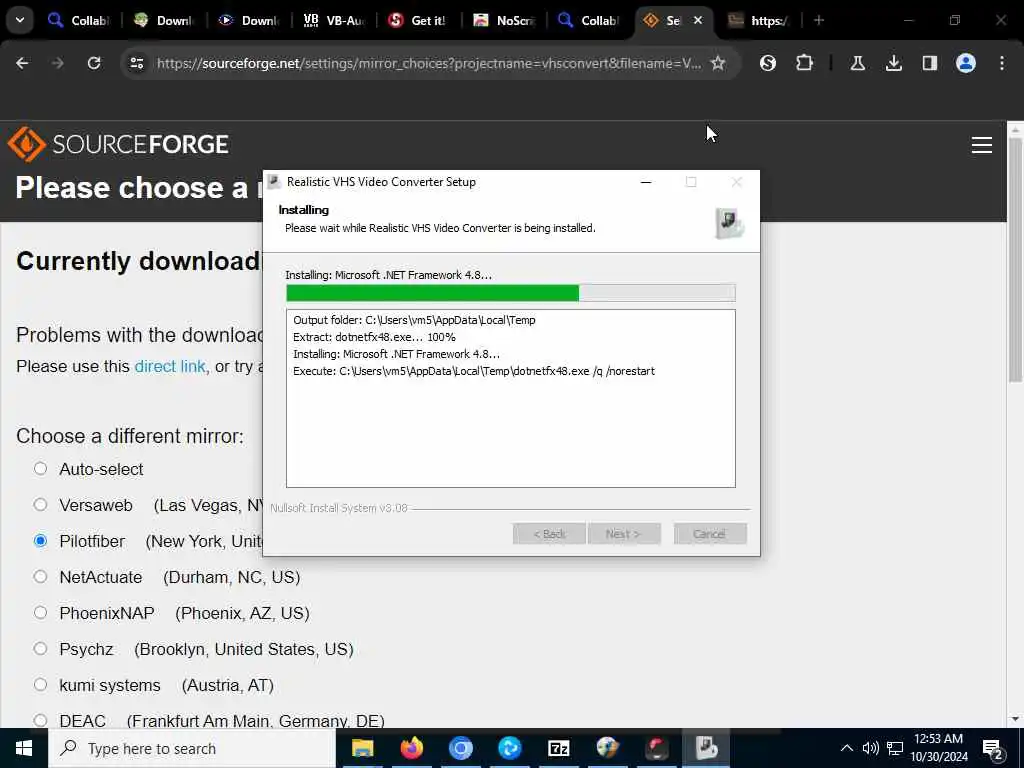
Task: Open Chrome Labs flask icon
Action: pyautogui.click(x=857, y=63)
